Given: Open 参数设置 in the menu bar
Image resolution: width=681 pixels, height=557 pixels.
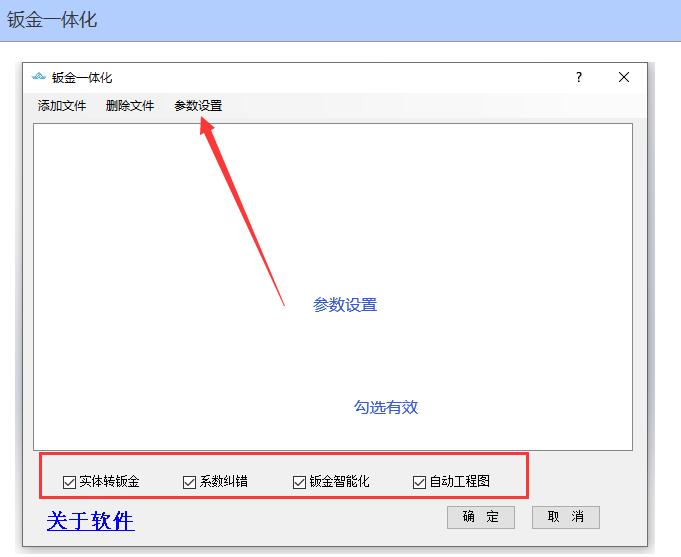Looking at the screenshot, I should point(198,106).
